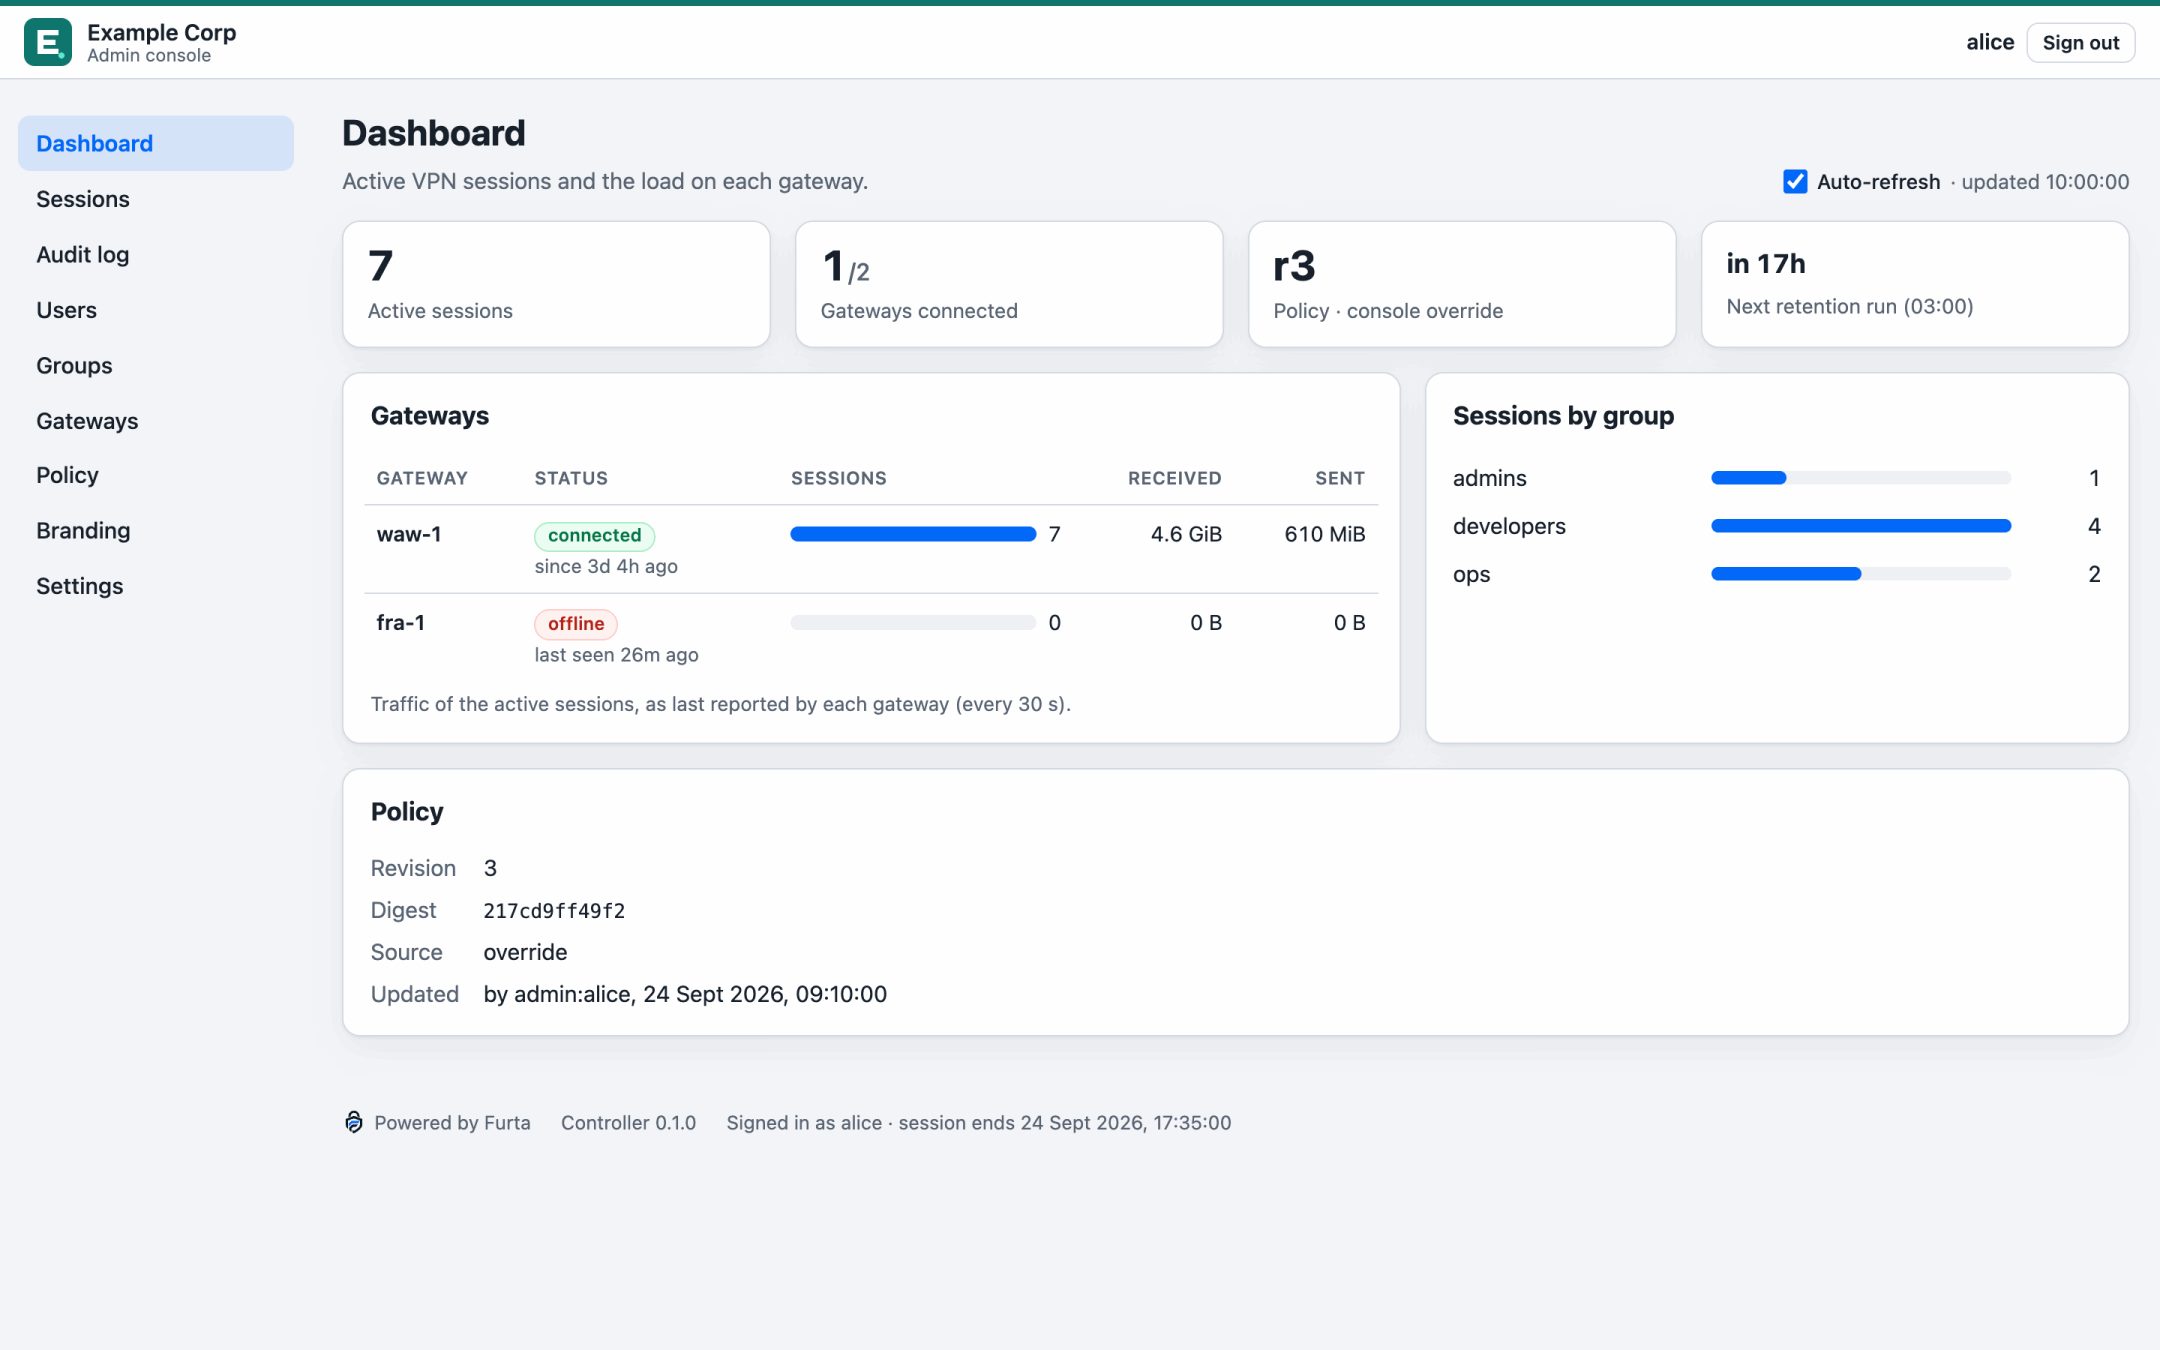Click the Source value override

525,952
